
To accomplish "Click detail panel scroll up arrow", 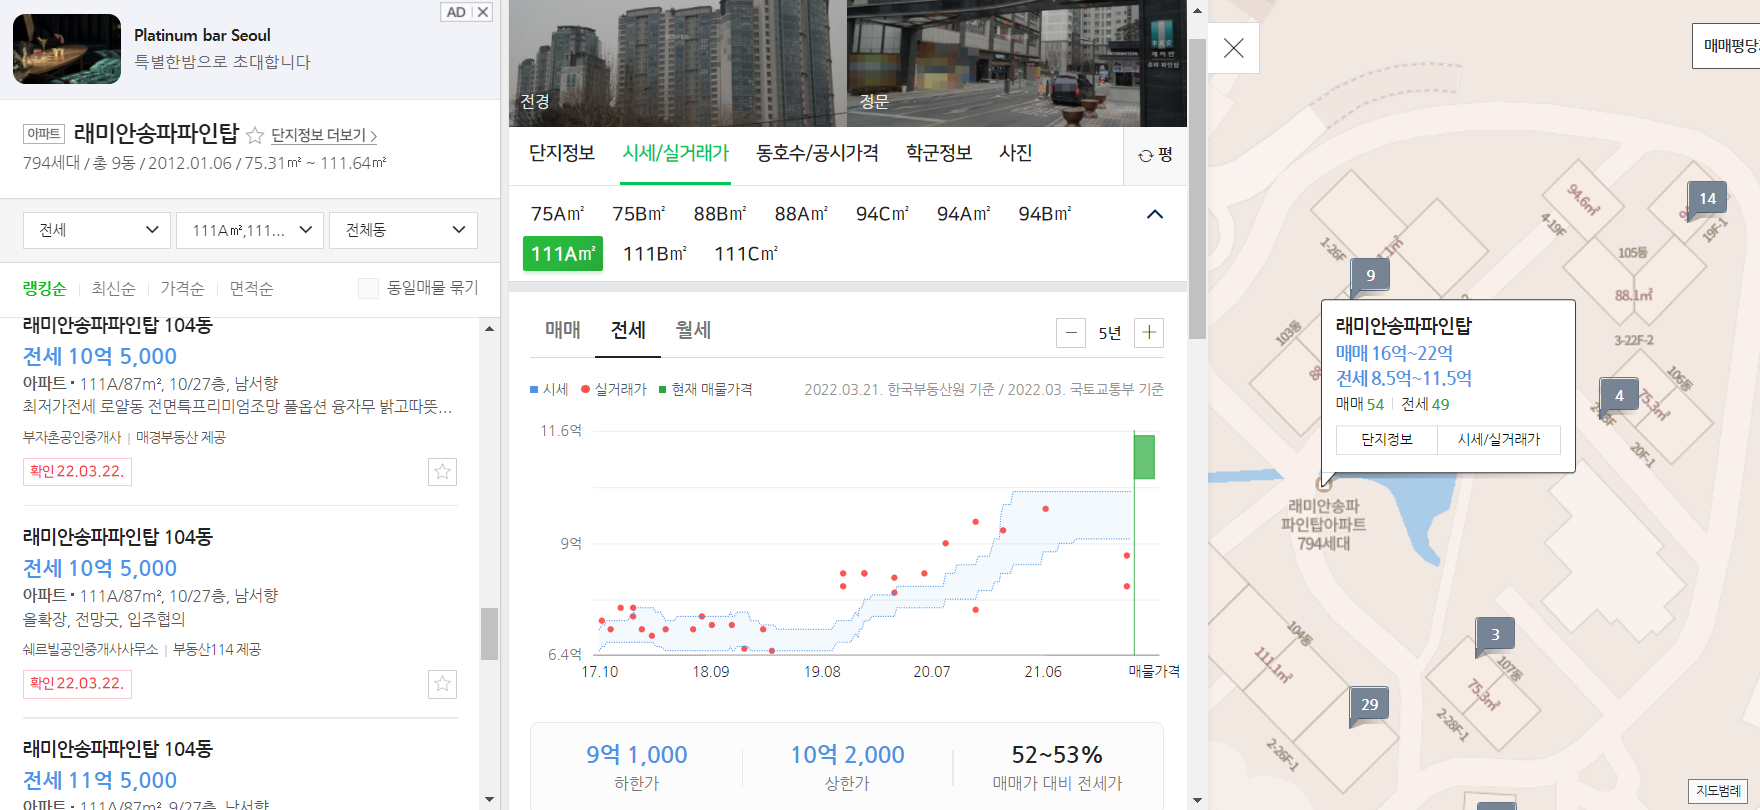I will click(1196, 10).
